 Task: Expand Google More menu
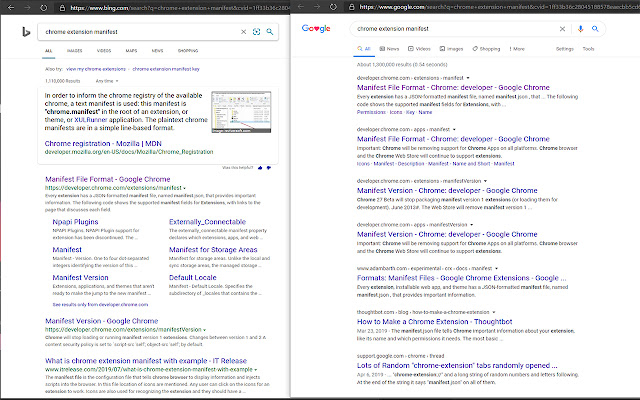pyautogui.click(x=517, y=49)
